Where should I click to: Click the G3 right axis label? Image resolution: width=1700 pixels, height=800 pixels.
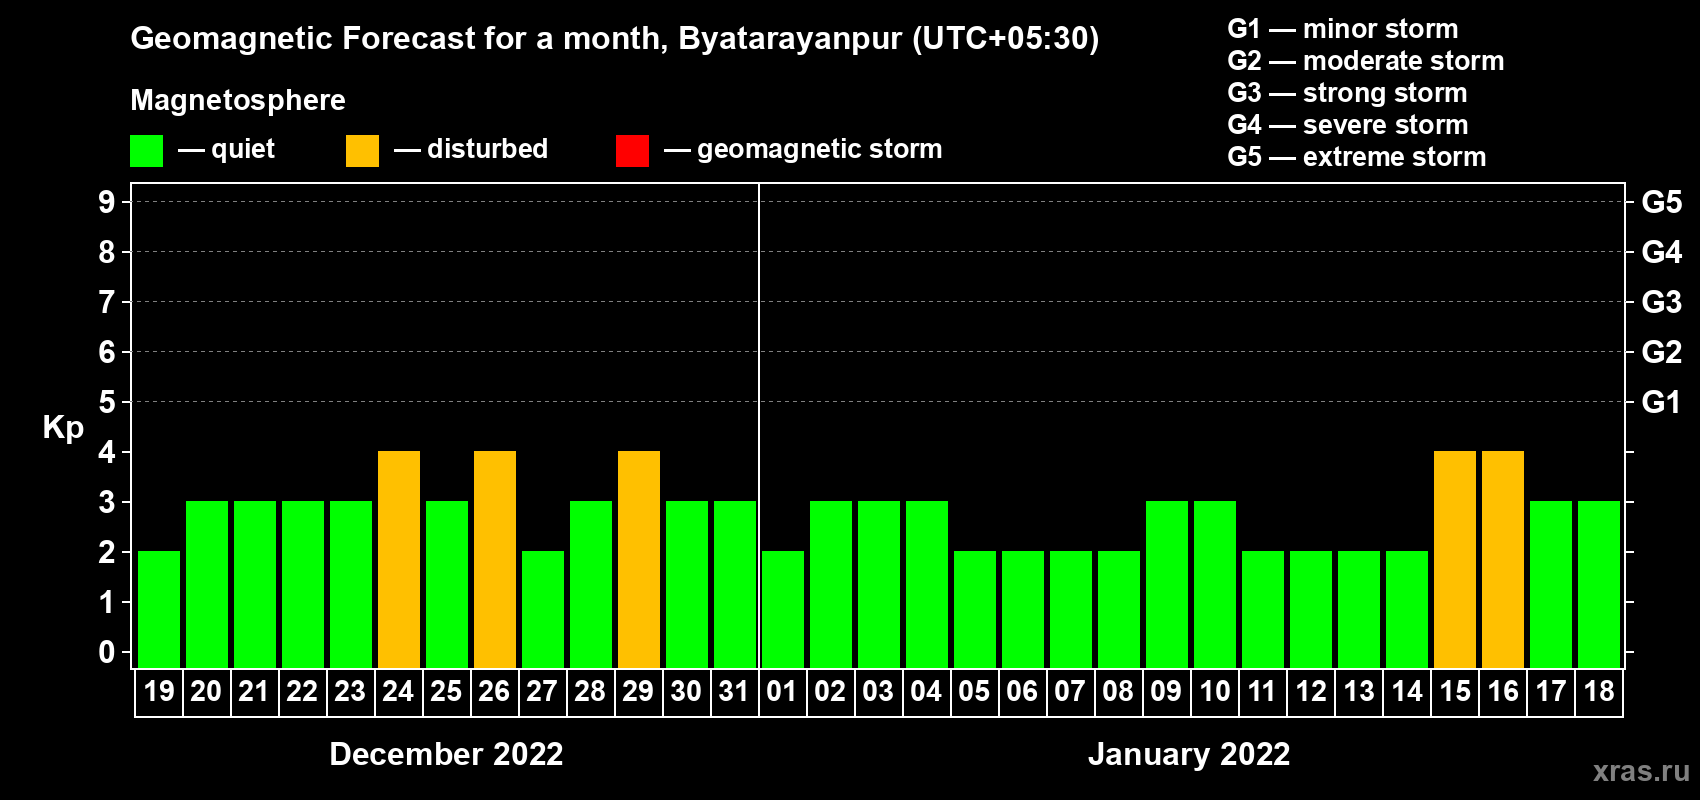click(1661, 302)
